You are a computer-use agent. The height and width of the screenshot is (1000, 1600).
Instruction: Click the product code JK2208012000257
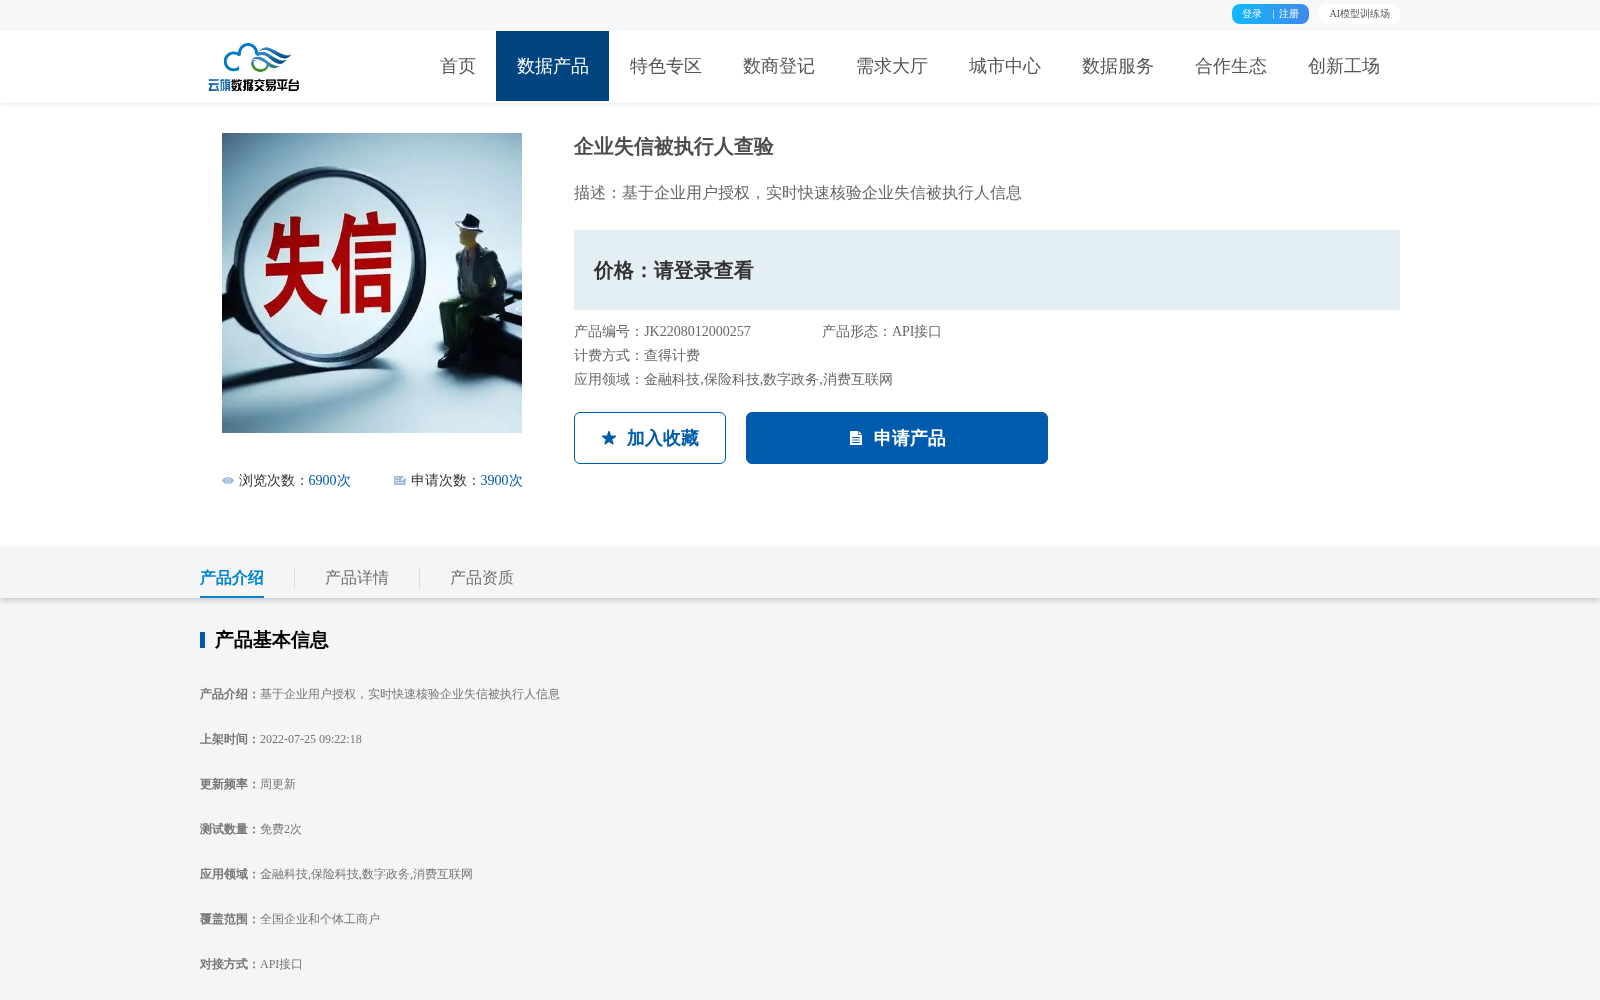click(x=697, y=332)
